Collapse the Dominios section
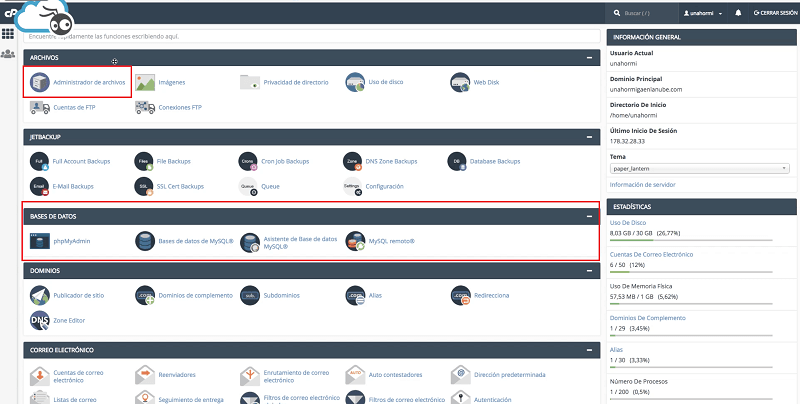 tap(589, 271)
